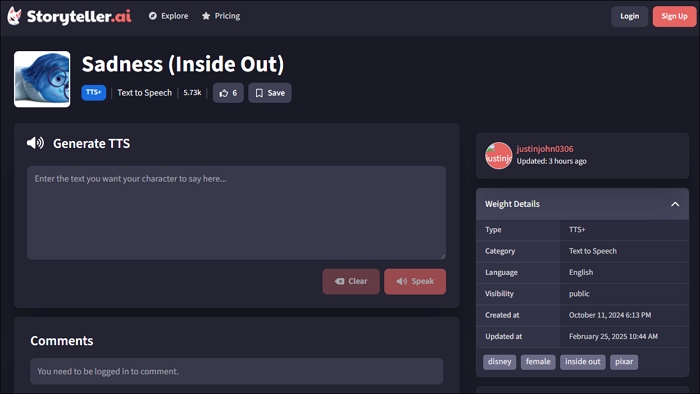Click the TTS+ type value in details

pyautogui.click(x=577, y=229)
